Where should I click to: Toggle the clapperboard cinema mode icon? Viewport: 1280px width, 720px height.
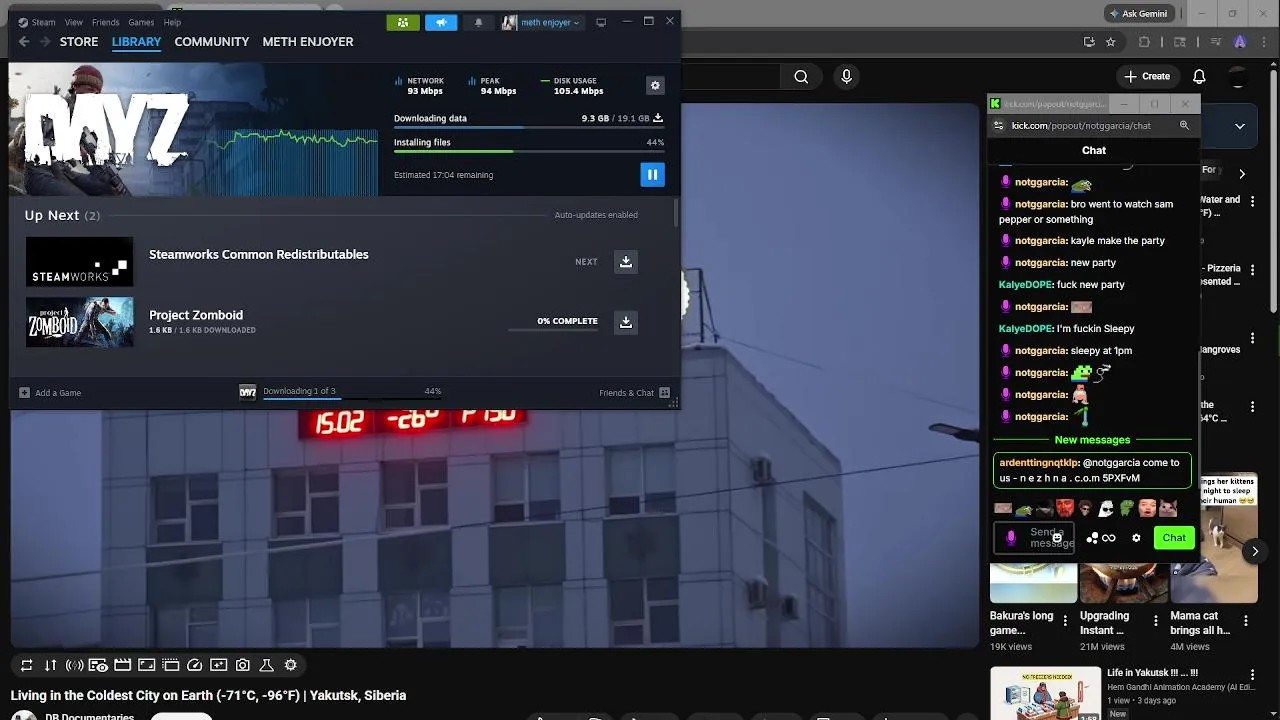pyautogui.click(x=123, y=665)
